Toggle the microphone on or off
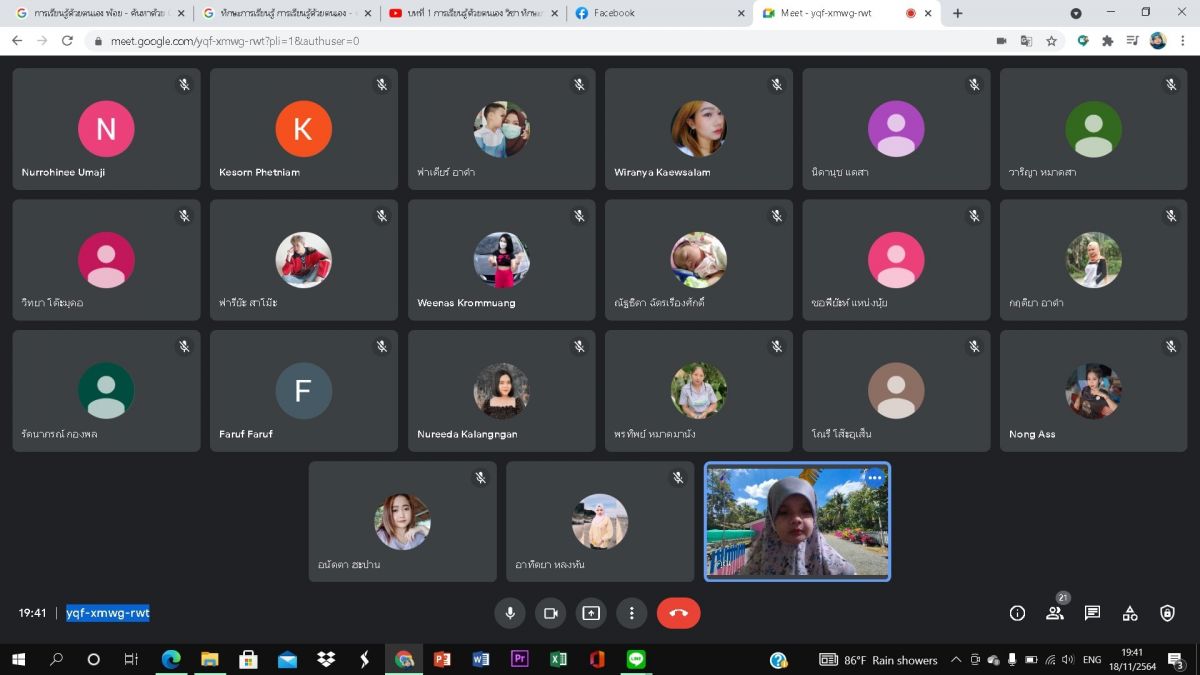The height and width of the screenshot is (675, 1200). pos(510,613)
